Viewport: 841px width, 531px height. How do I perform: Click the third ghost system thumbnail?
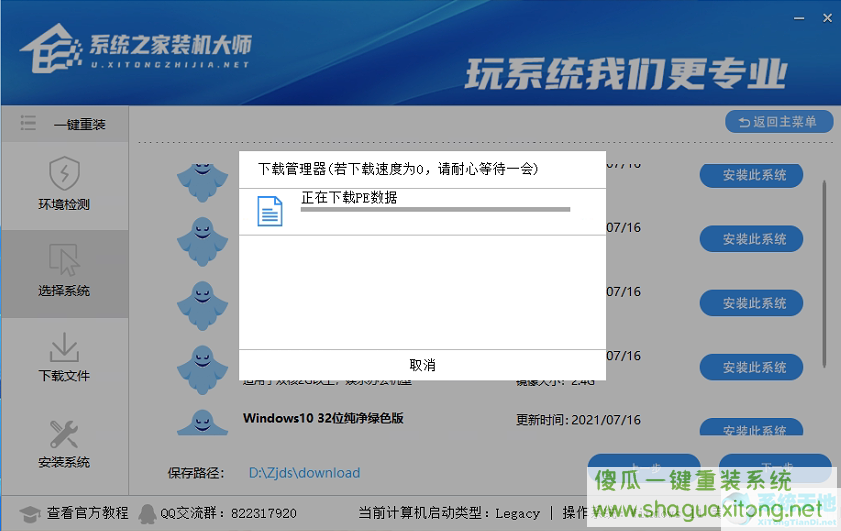[x=202, y=306]
